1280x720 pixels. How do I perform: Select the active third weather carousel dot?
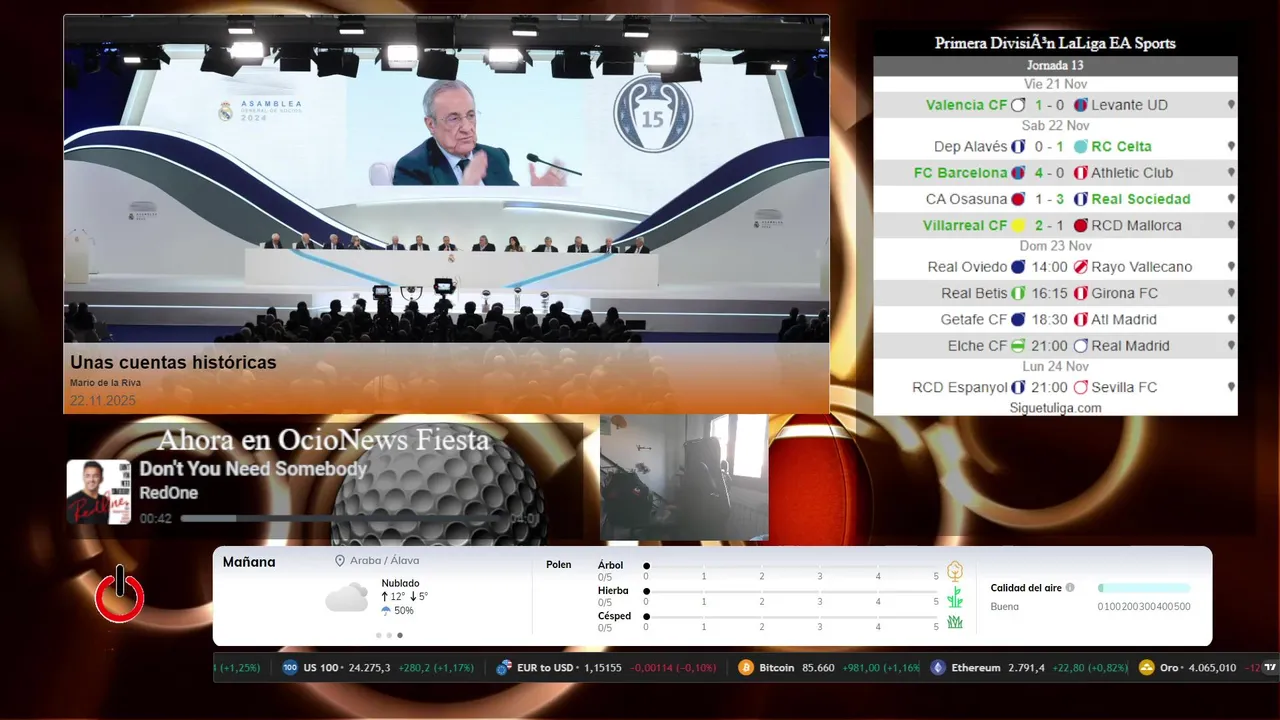point(400,635)
